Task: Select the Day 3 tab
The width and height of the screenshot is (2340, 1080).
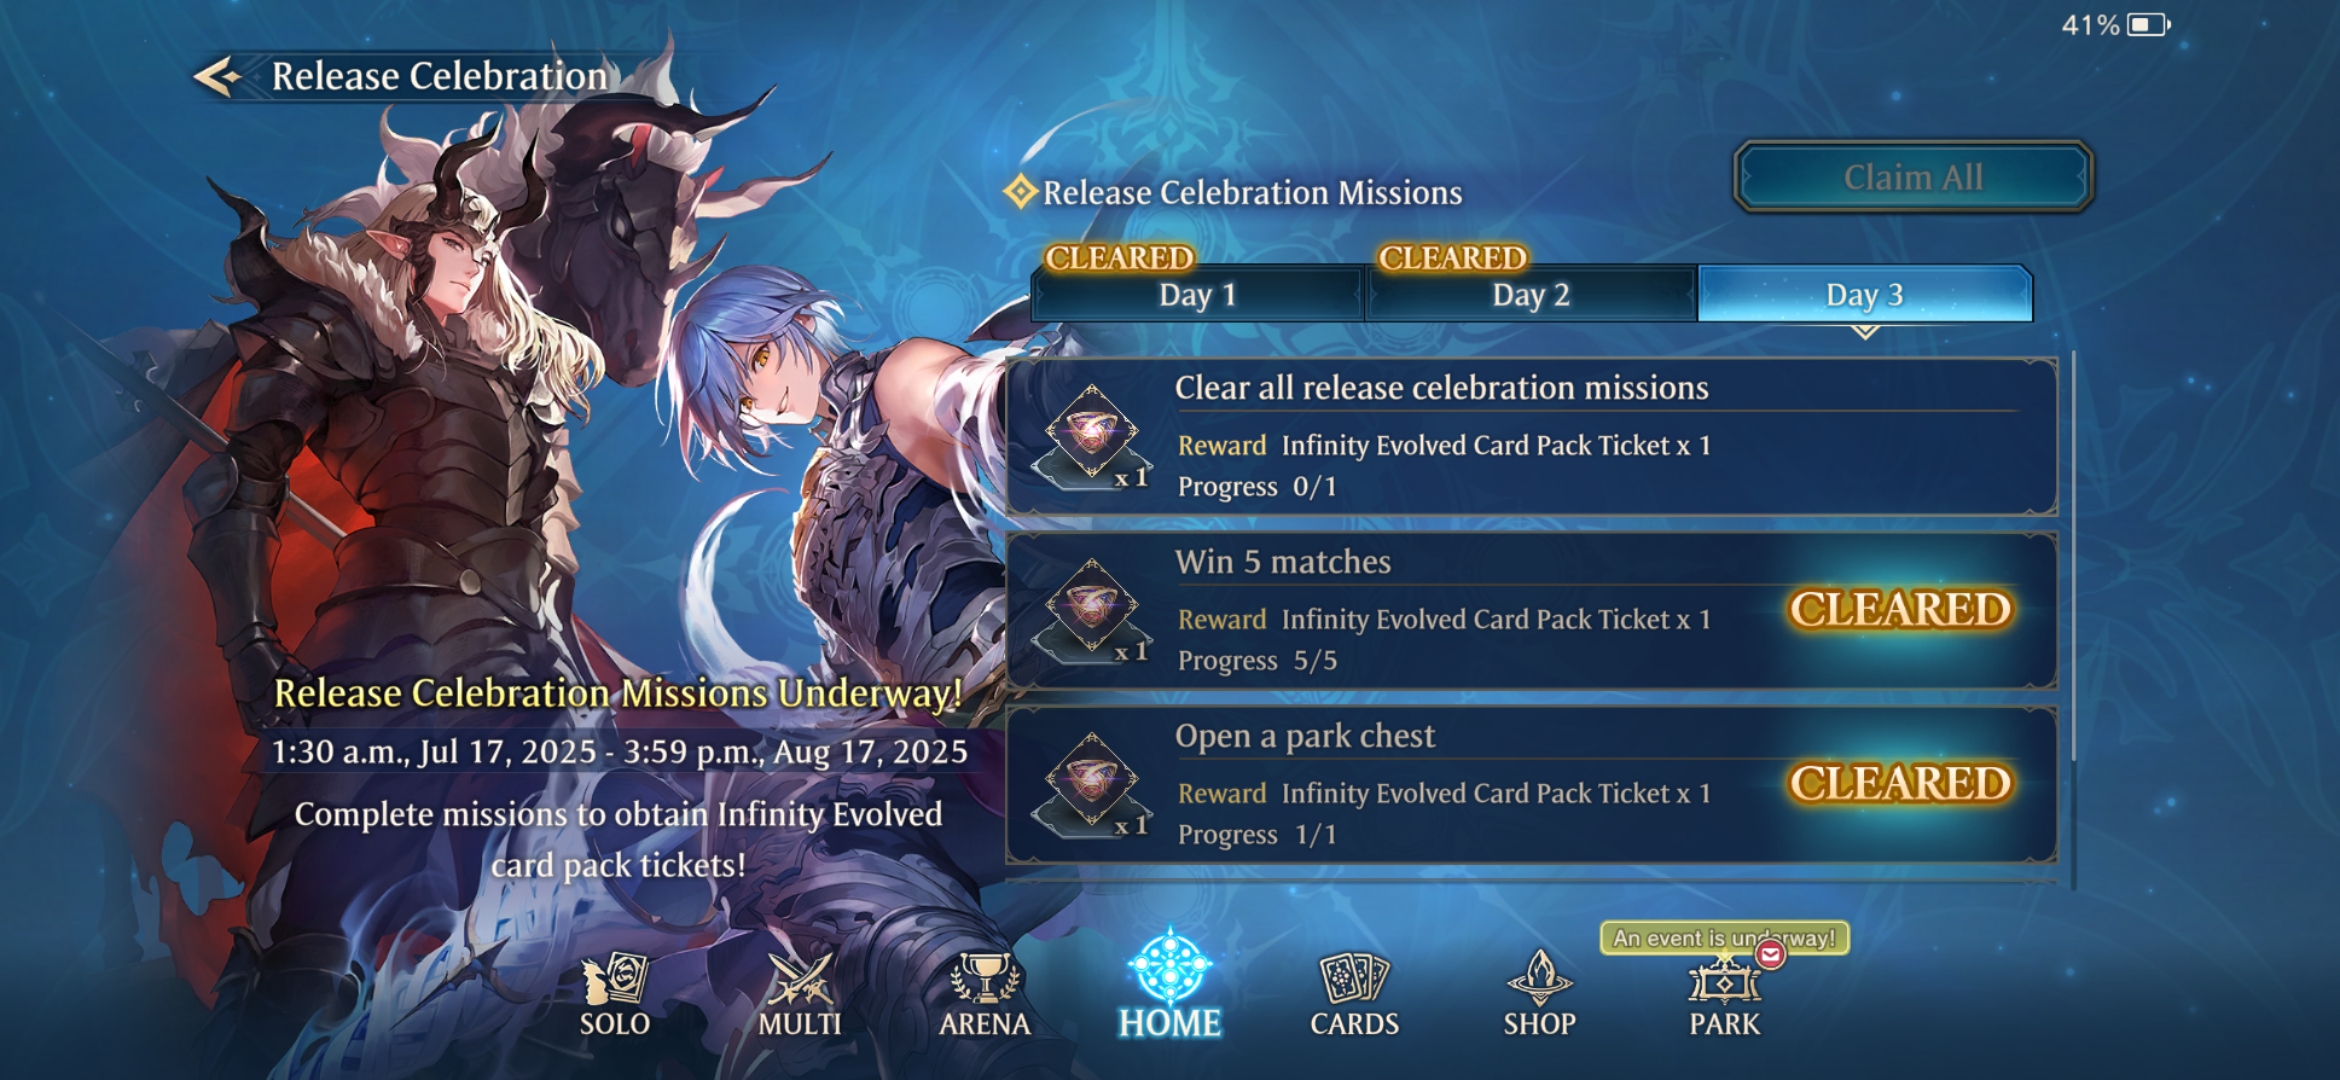Action: point(1865,294)
